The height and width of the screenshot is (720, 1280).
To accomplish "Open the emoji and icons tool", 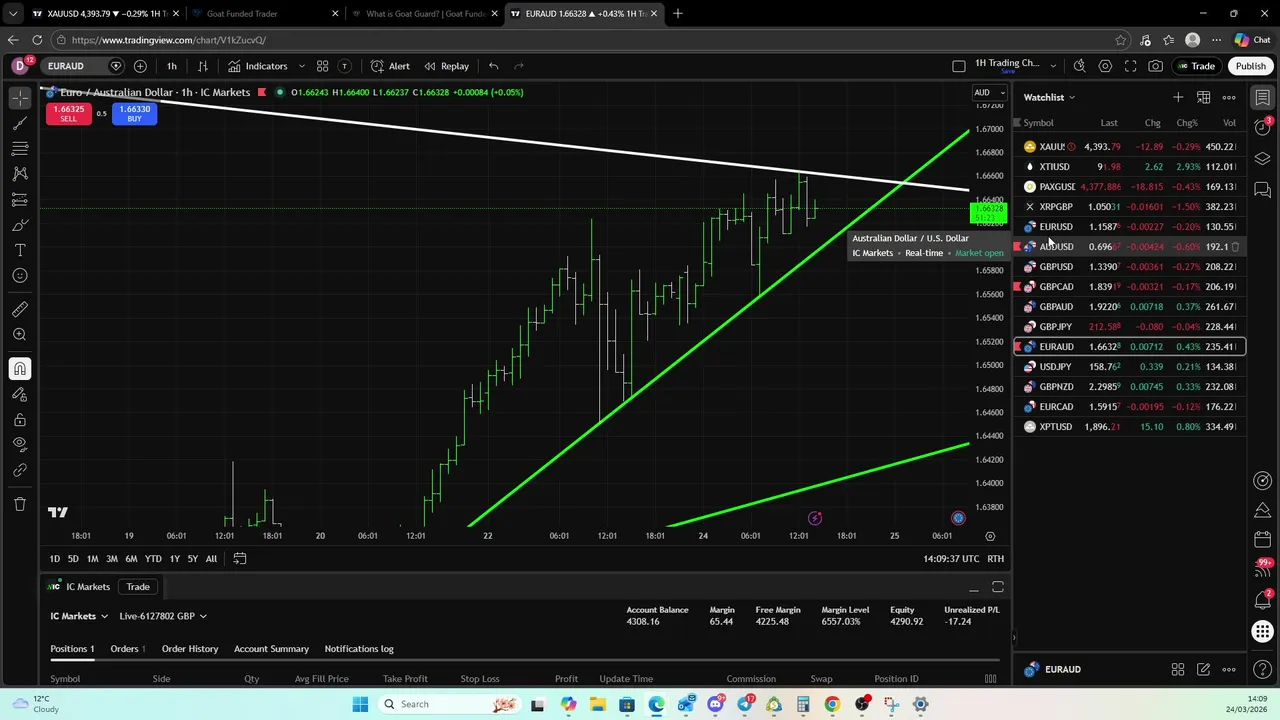I will click(x=20, y=276).
